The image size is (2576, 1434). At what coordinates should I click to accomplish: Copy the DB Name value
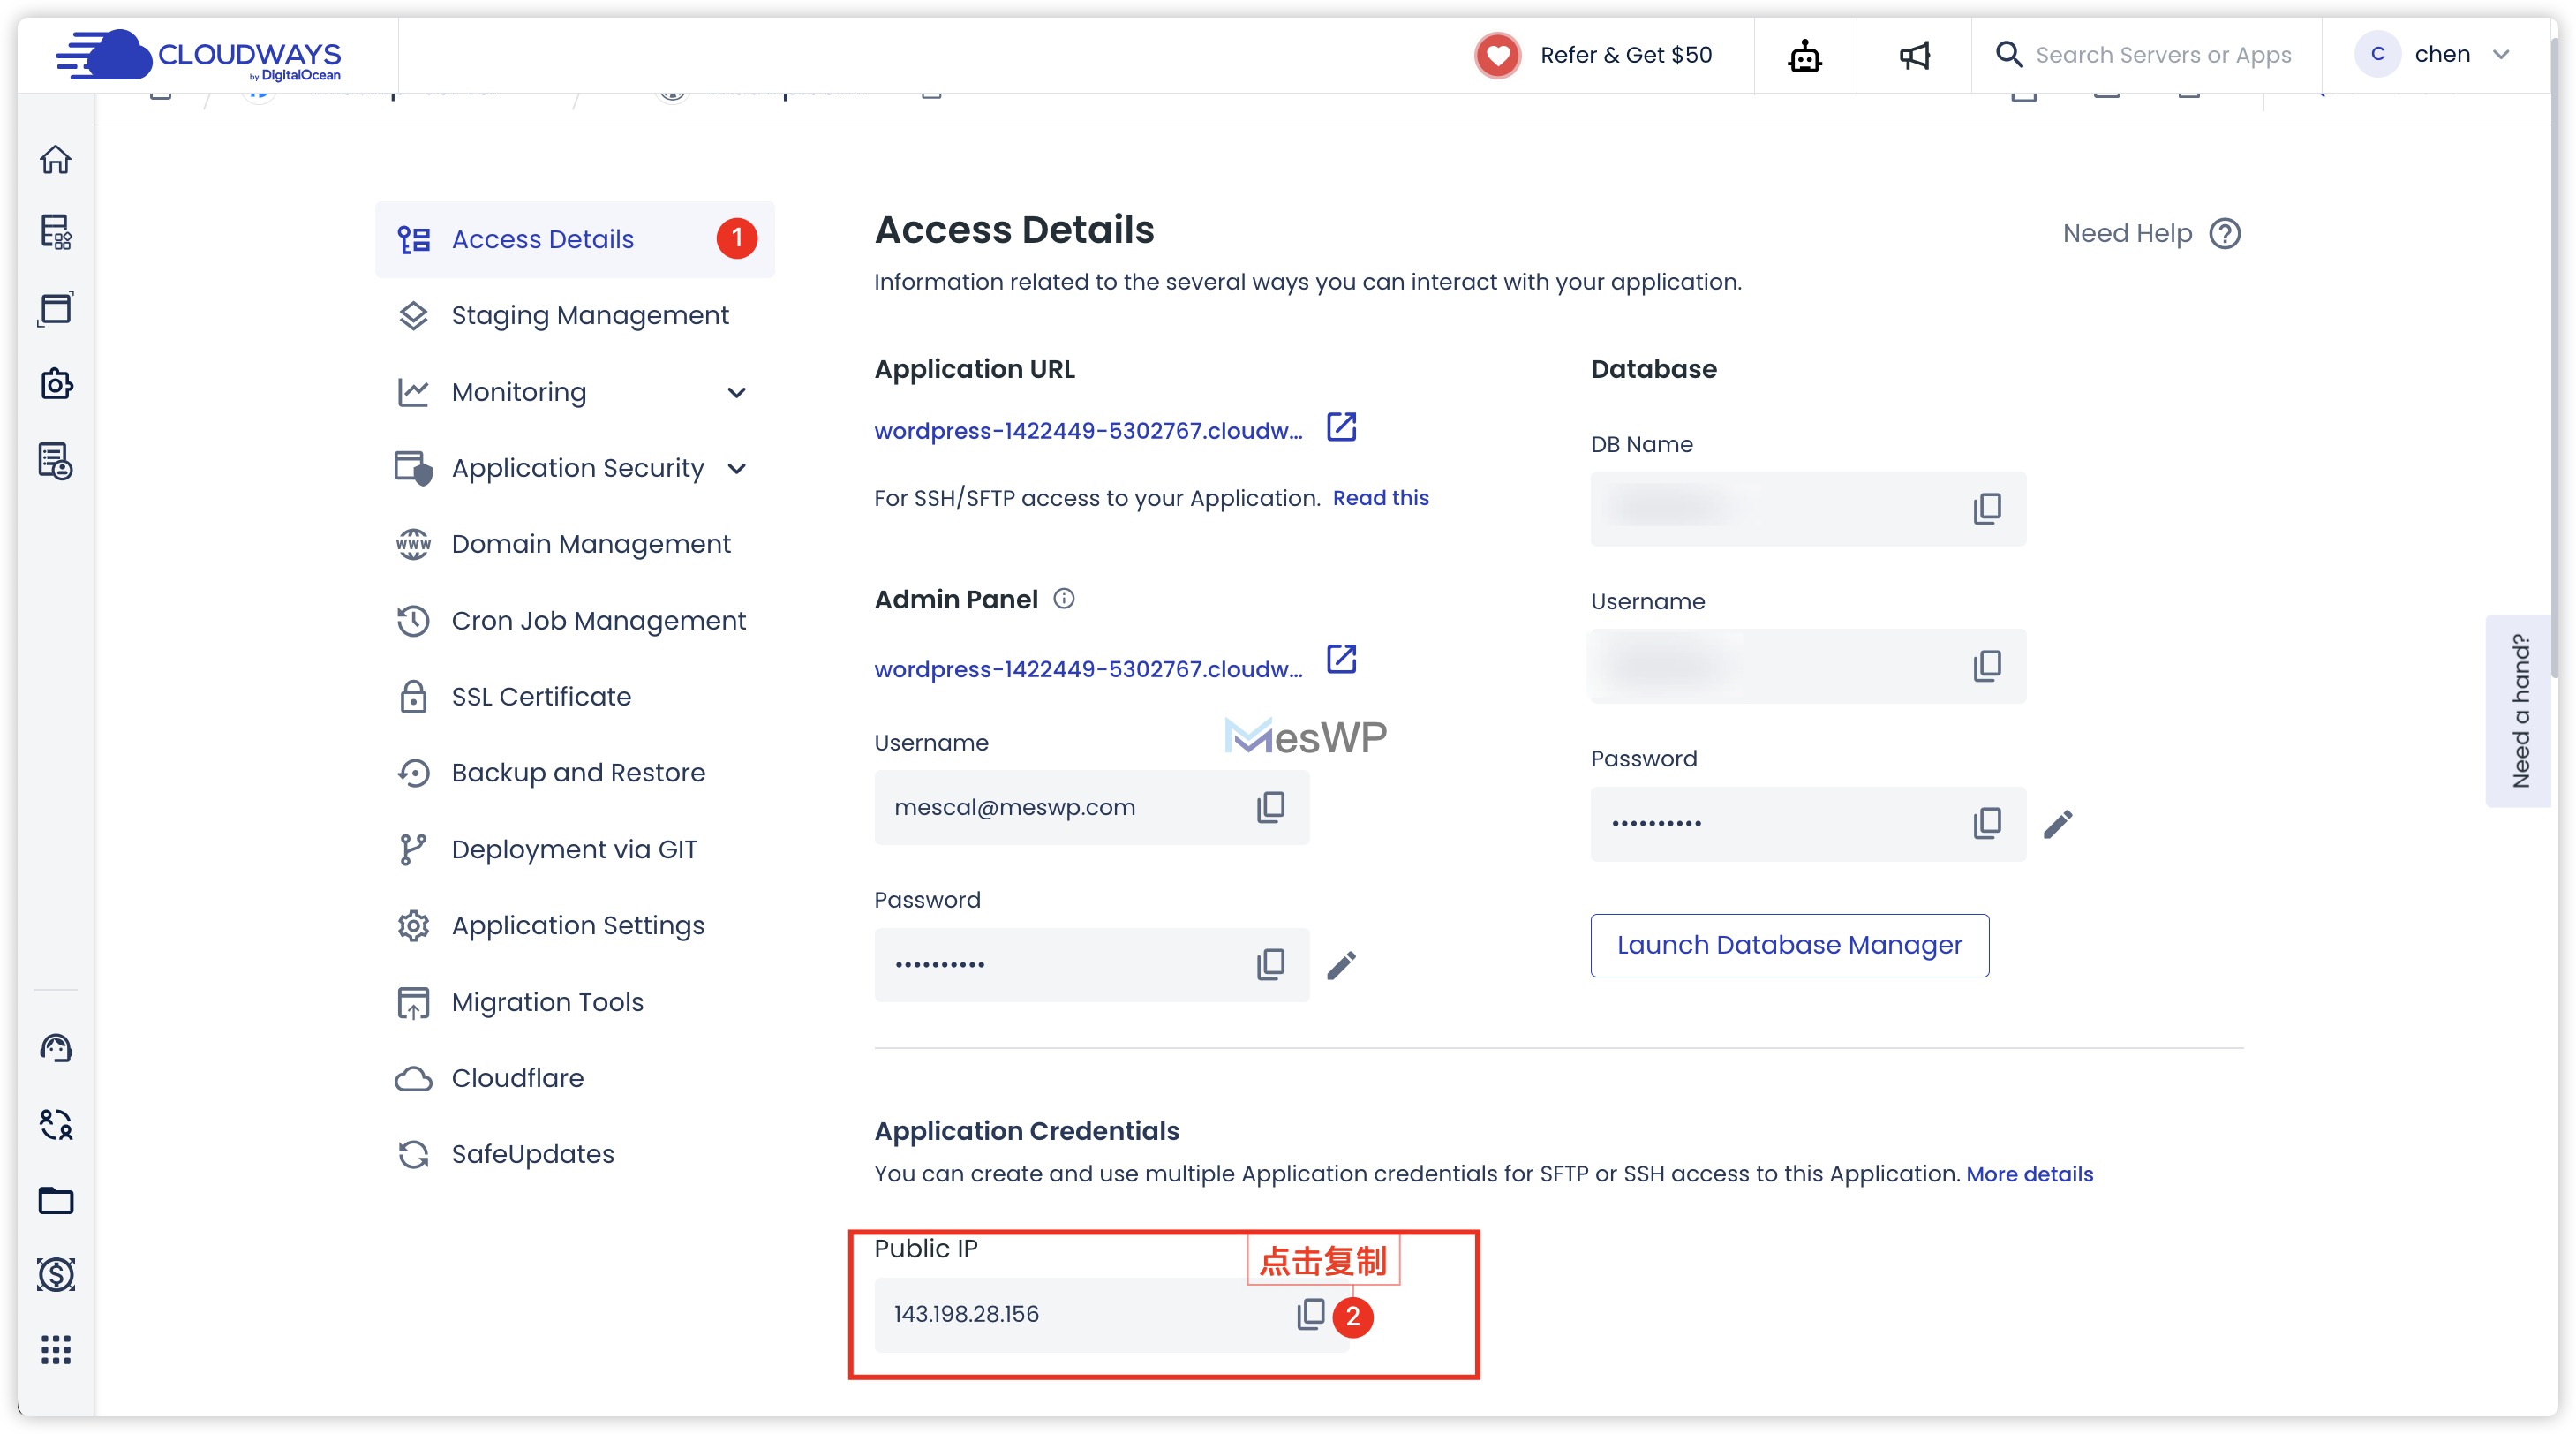click(1987, 508)
